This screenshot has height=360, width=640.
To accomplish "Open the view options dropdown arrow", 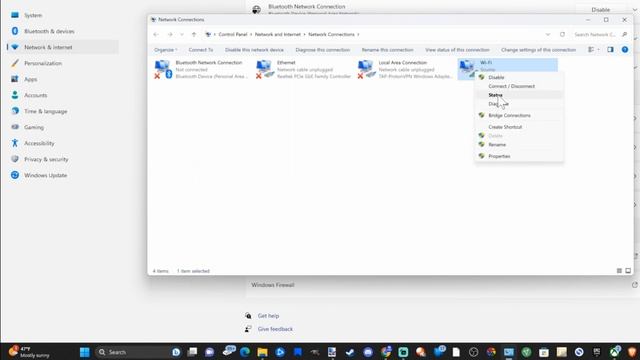I will pyautogui.click(x=598, y=49).
